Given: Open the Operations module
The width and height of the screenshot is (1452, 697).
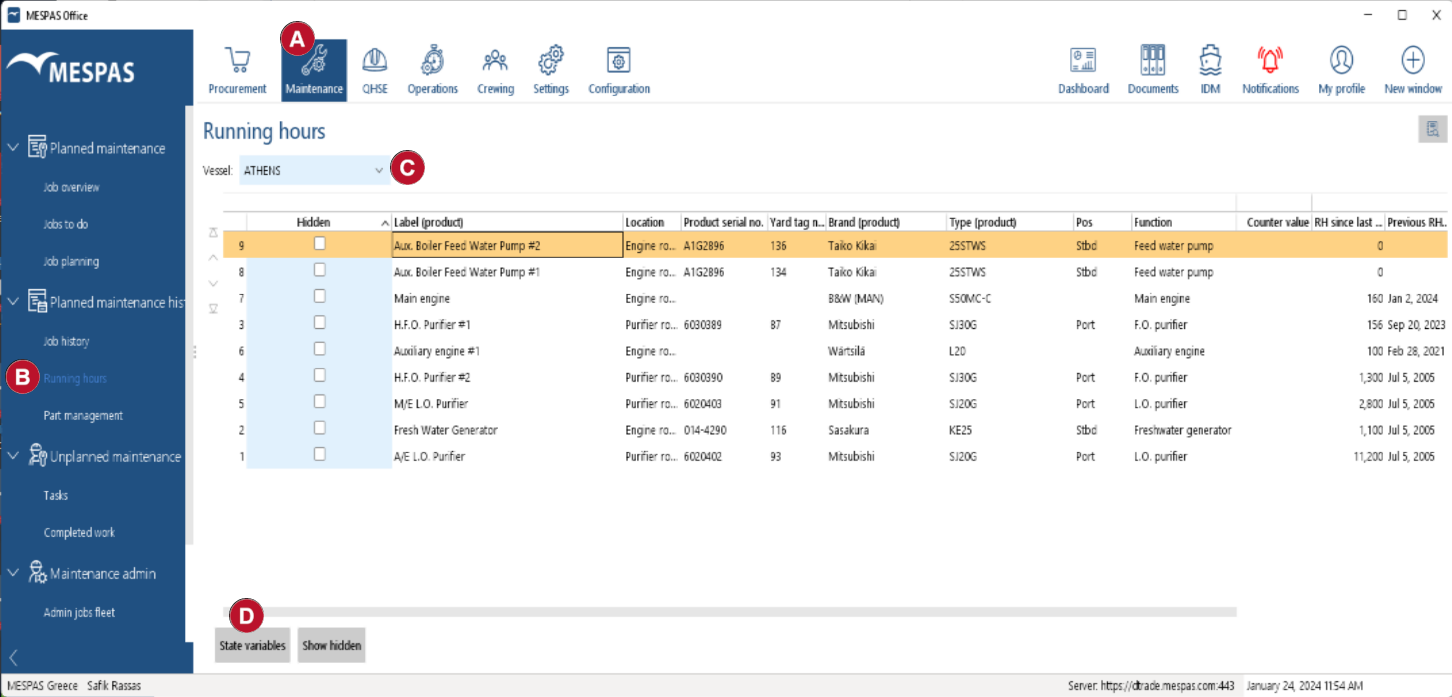Looking at the screenshot, I should pyautogui.click(x=432, y=70).
